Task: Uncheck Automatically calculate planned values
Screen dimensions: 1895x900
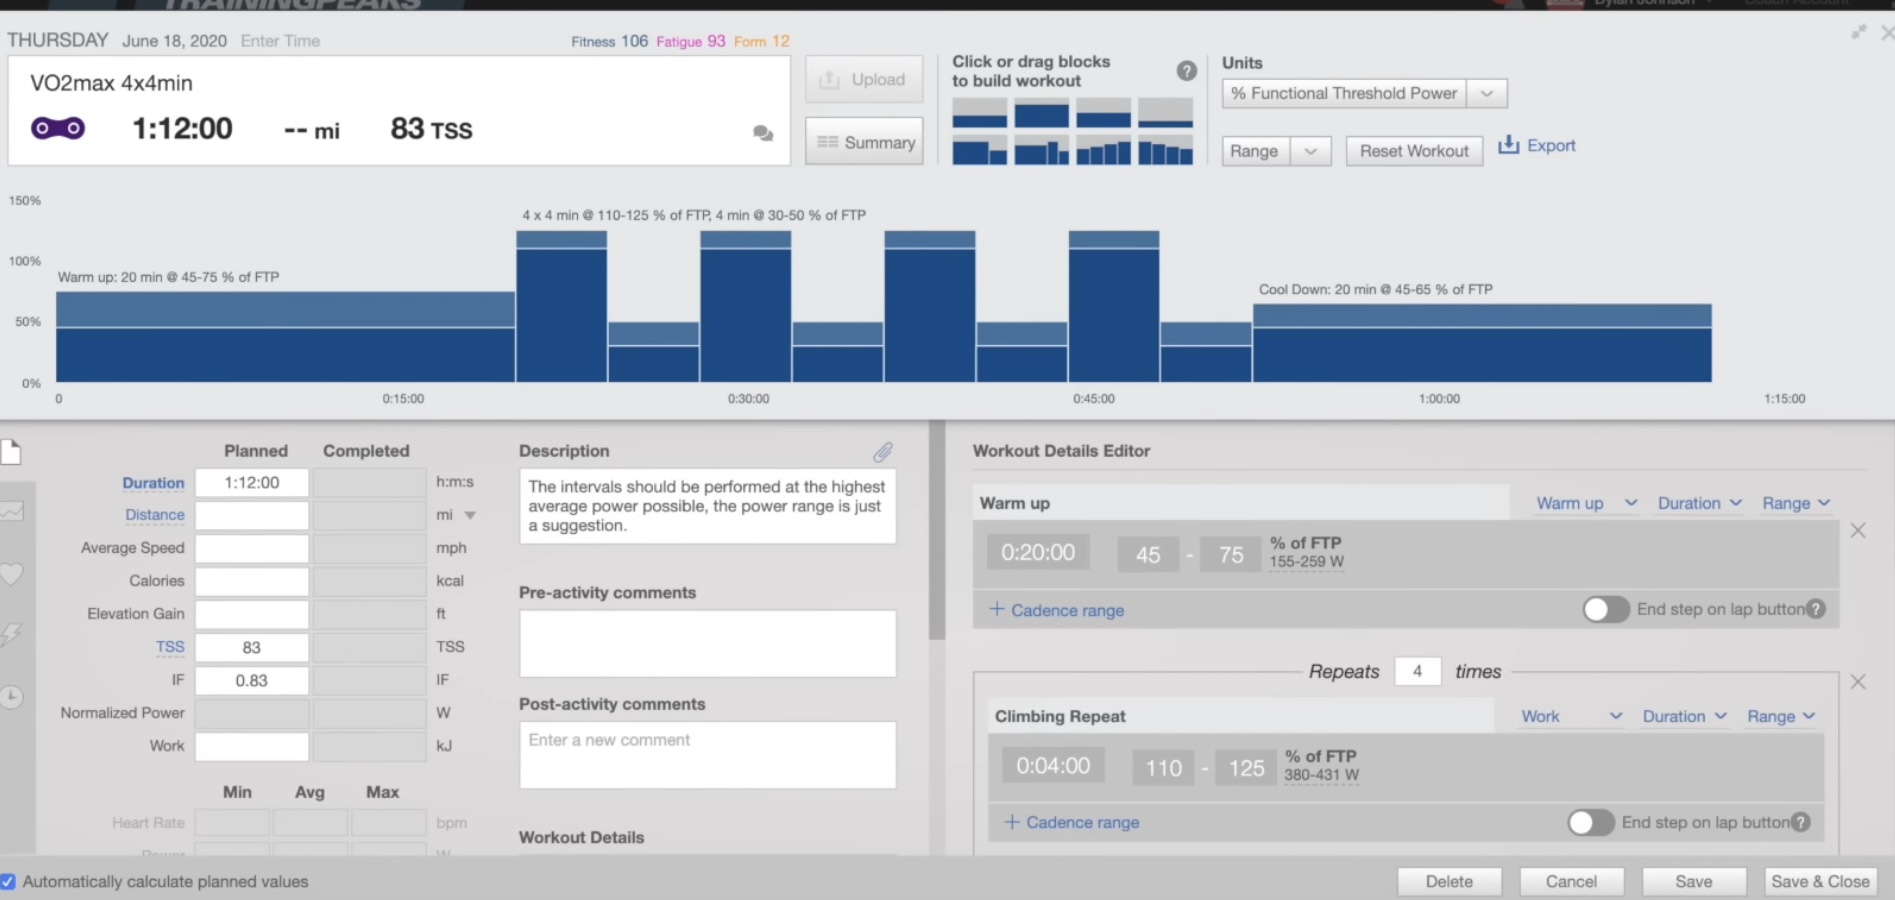Action: tap(9, 882)
